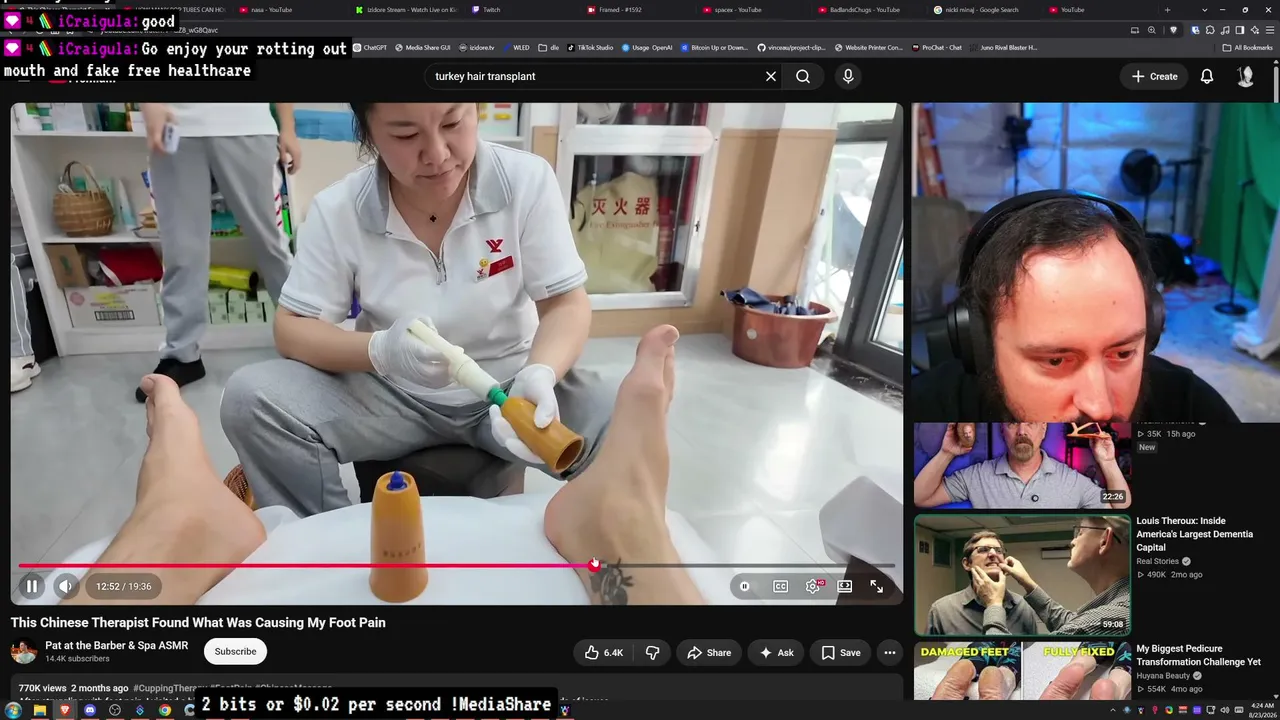The image size is (1280, 720).
Task: Open Pat at the Barber & Spa ASMR channel name
Action: tap(116, 646)
